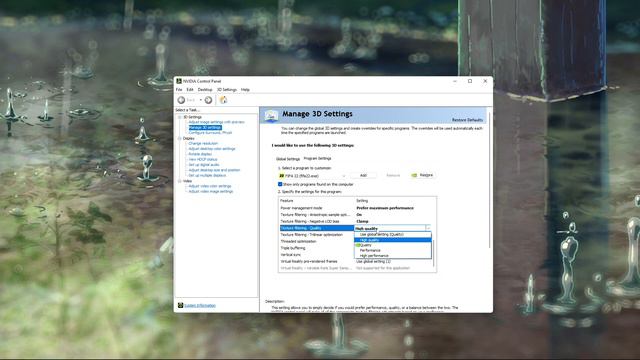Open Set up multiple displays
640x360 pixels.
point(207,175)
